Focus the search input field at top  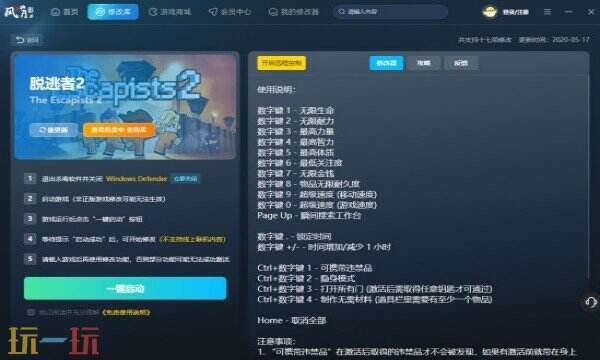(390, 12)
